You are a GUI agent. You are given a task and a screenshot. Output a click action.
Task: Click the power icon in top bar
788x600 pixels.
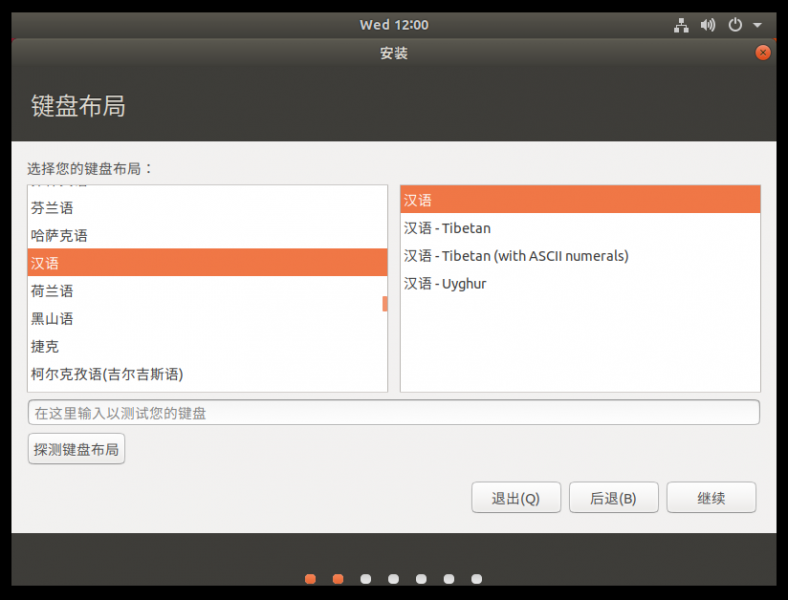735,25
